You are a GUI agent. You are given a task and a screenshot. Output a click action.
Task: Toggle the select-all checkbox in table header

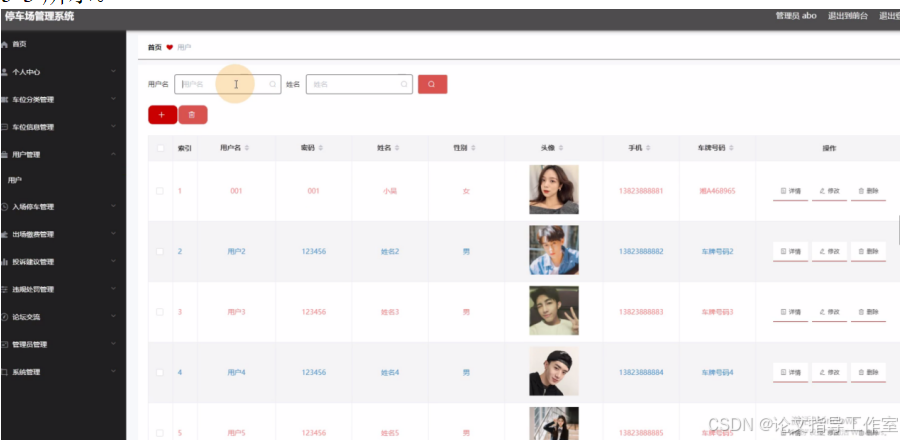click(x=160, y=148)
